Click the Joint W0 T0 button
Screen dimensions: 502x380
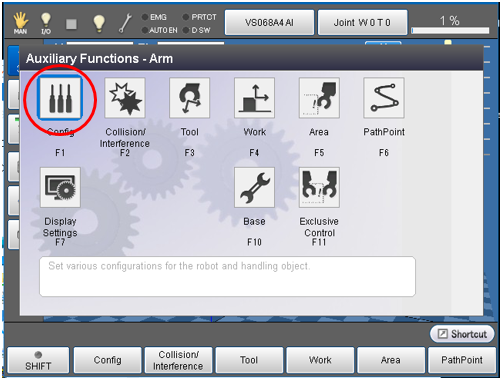(362, 22)
